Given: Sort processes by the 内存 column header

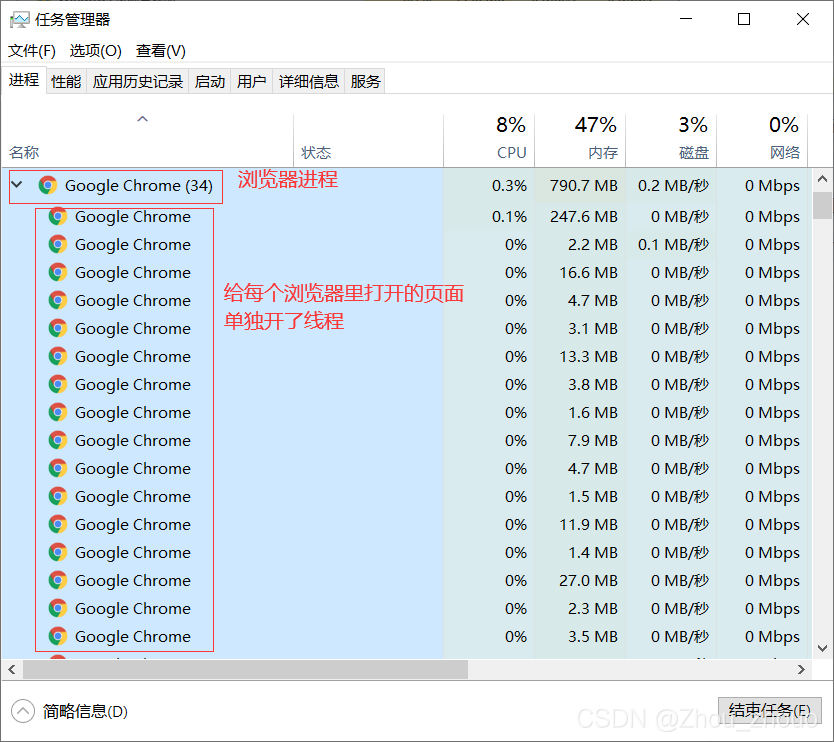Looking at the screenshot, I should coord(580,140).
